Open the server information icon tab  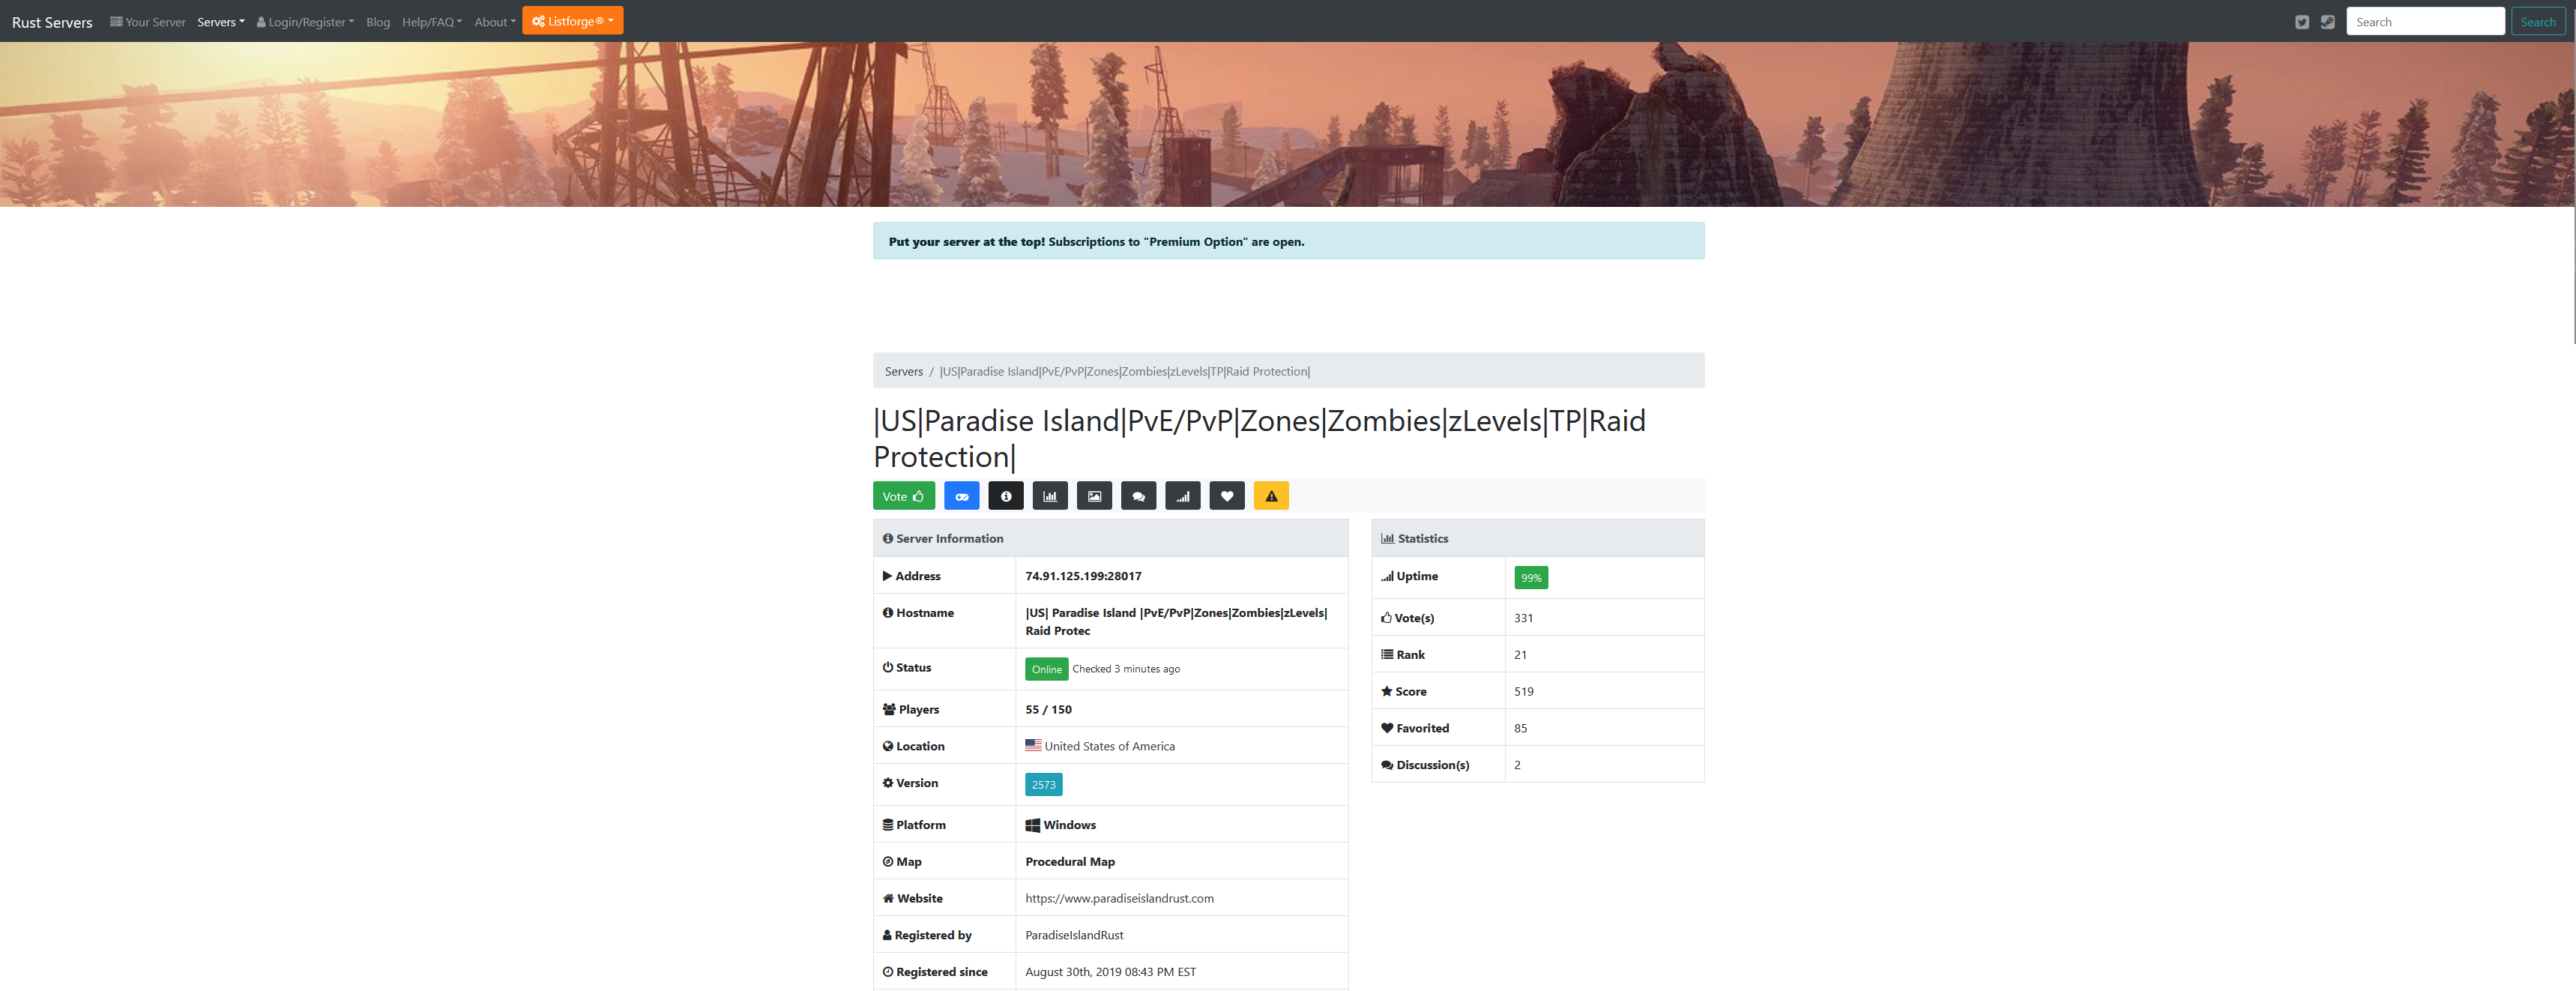point(1005,496)
